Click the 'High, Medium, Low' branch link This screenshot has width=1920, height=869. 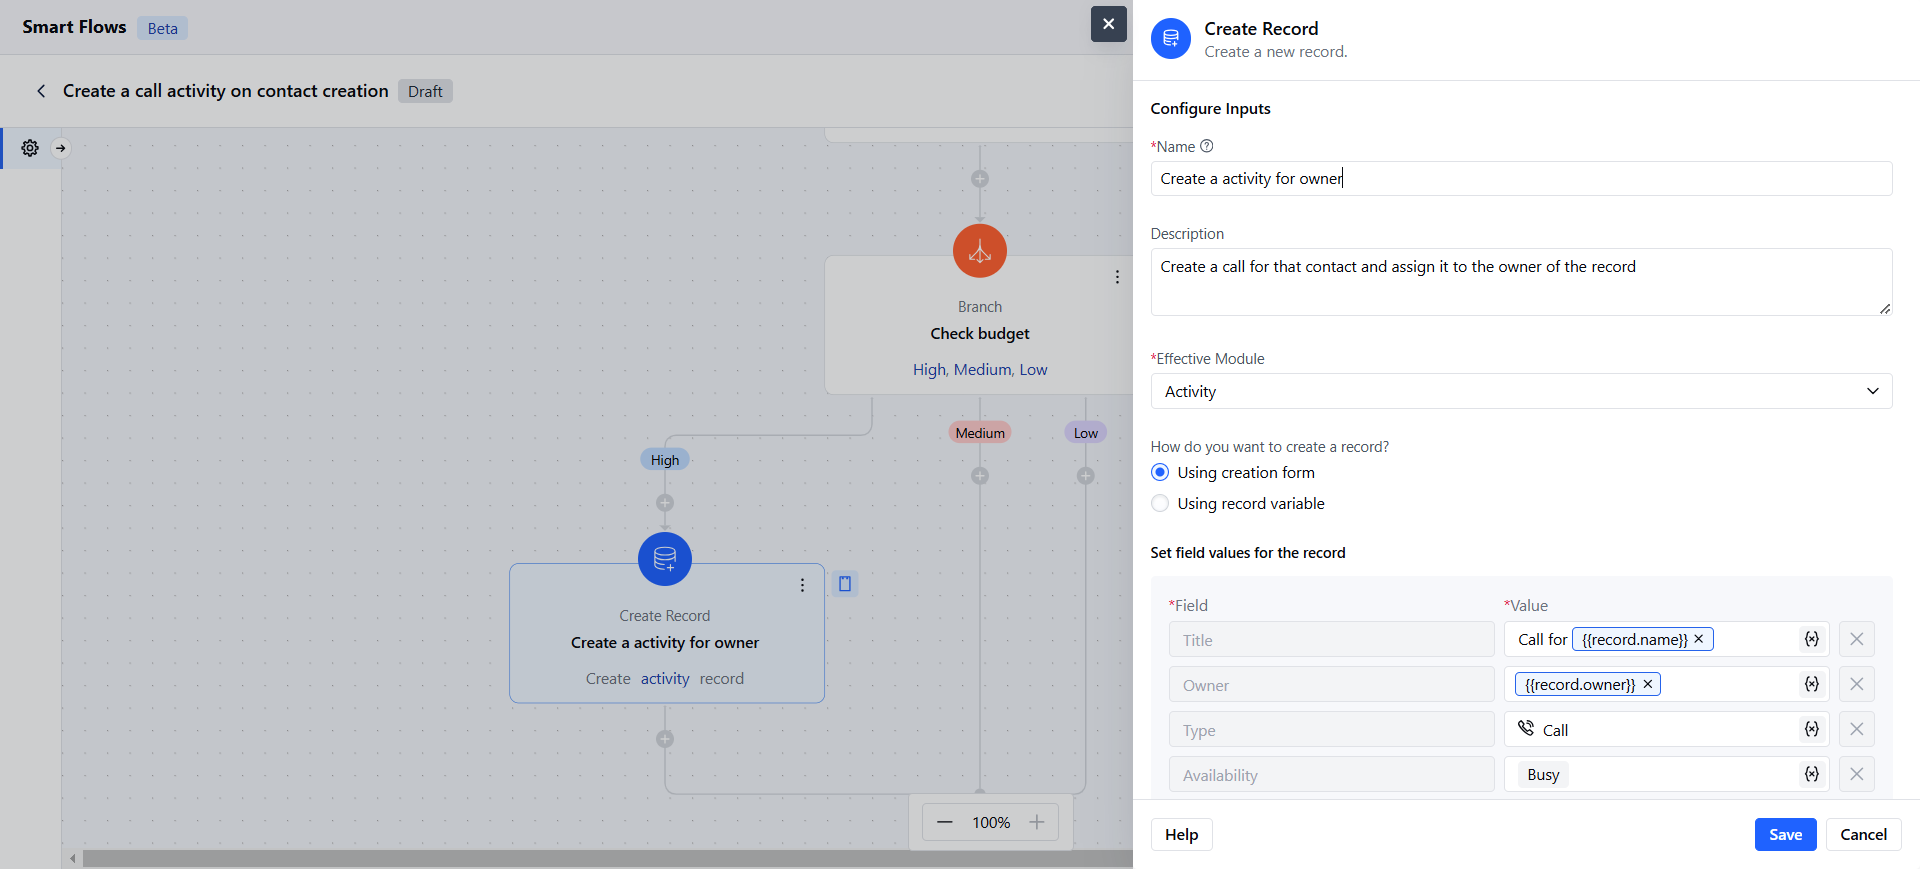coord(980,370)
